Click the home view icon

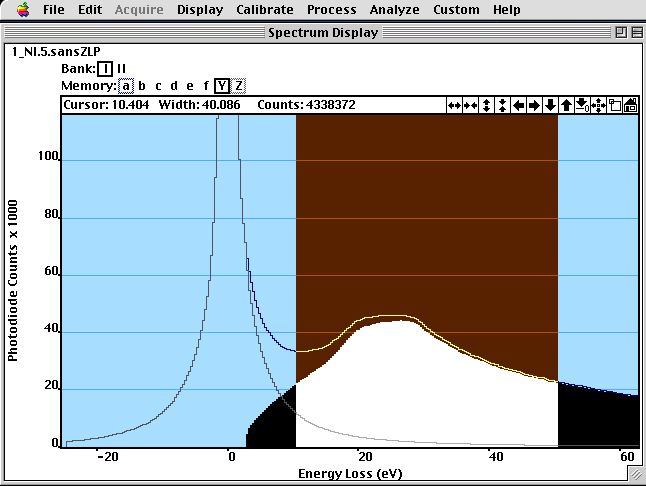click(x=630, y=105)
